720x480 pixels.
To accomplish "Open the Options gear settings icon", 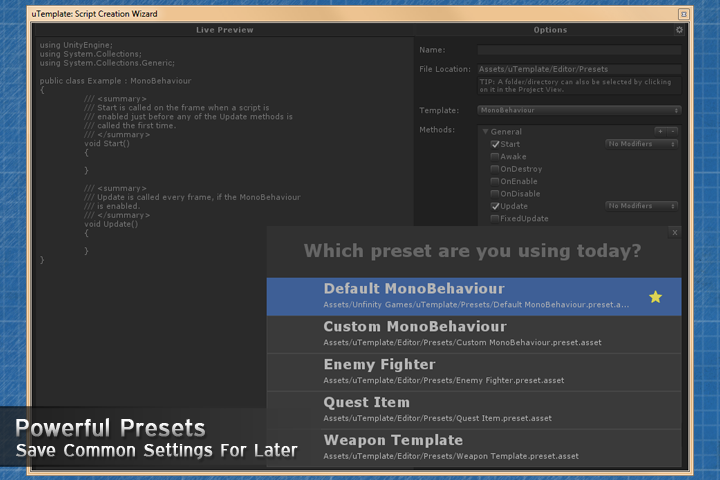I will pyautogui.click(x=679, y=30).
